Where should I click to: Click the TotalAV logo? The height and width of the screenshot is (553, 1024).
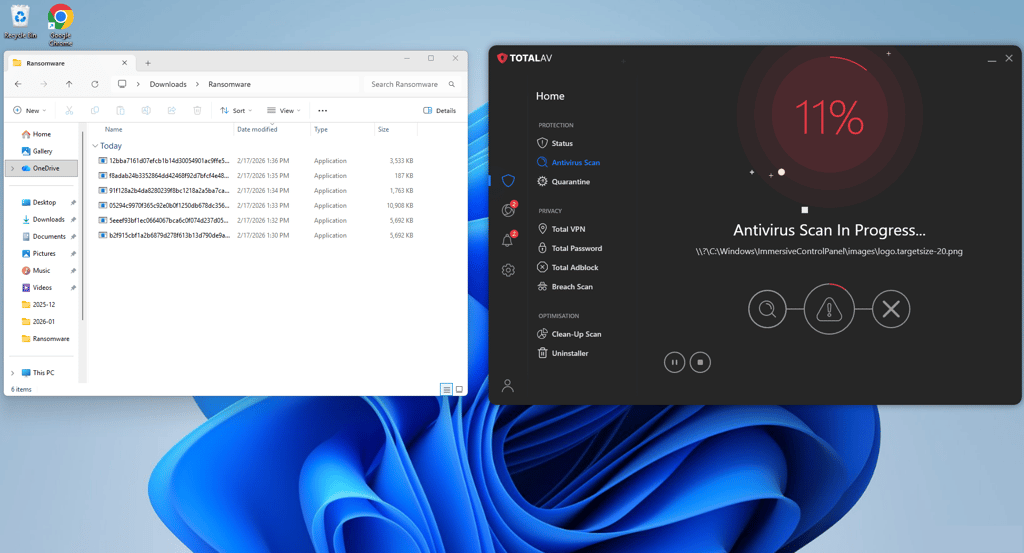[524, 58]
